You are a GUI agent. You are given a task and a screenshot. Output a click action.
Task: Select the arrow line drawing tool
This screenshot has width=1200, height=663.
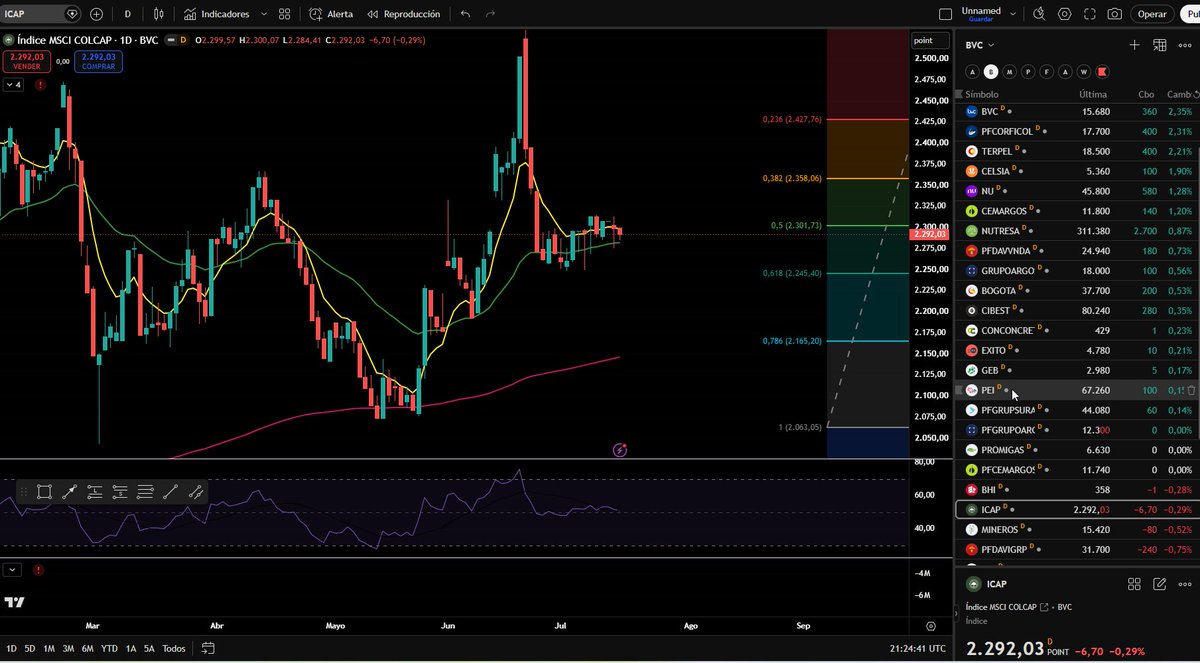(69, 491)
